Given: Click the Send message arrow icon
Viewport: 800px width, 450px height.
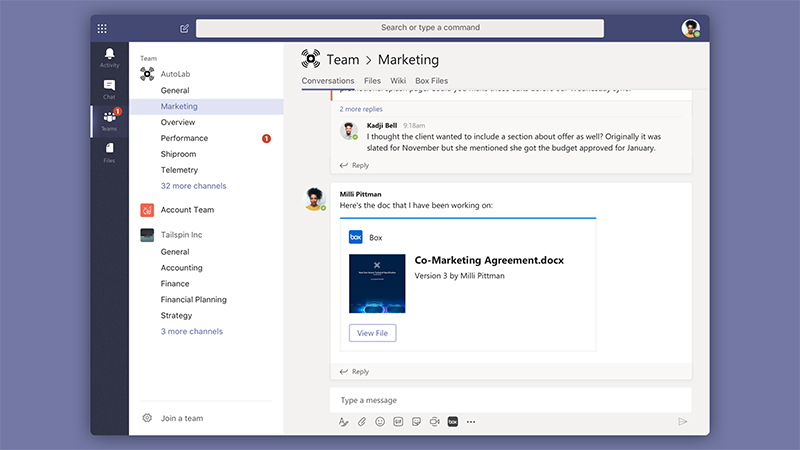Looking at the screenshot, I should click(683, 422).
